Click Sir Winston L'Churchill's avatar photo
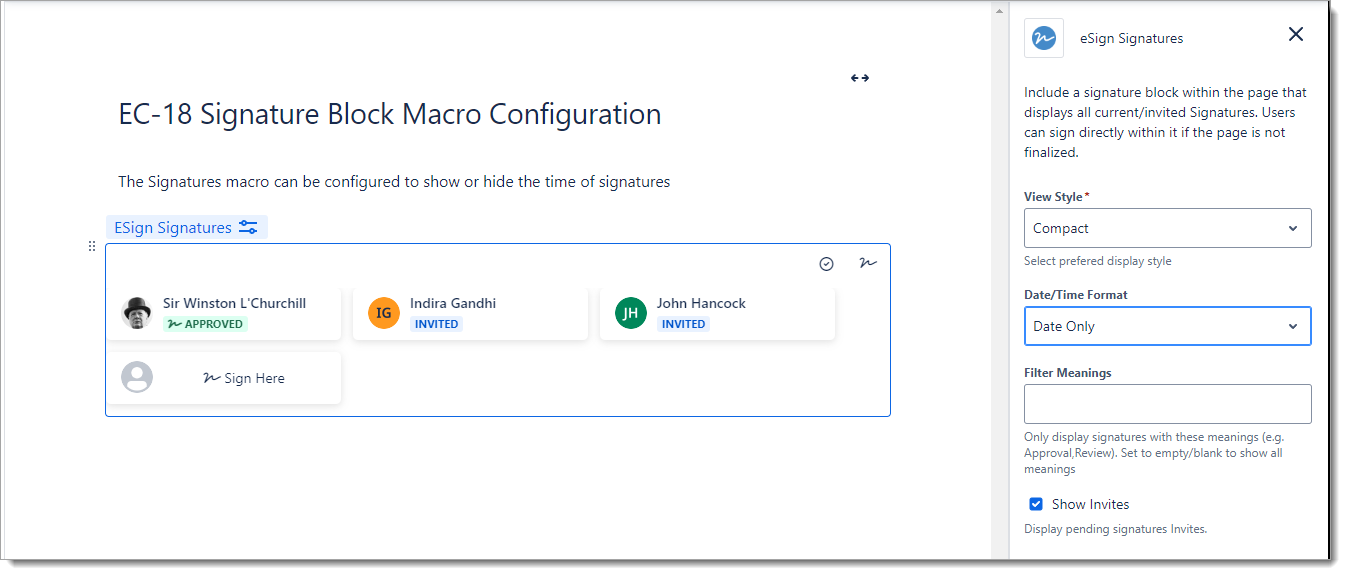 [137, 313]
